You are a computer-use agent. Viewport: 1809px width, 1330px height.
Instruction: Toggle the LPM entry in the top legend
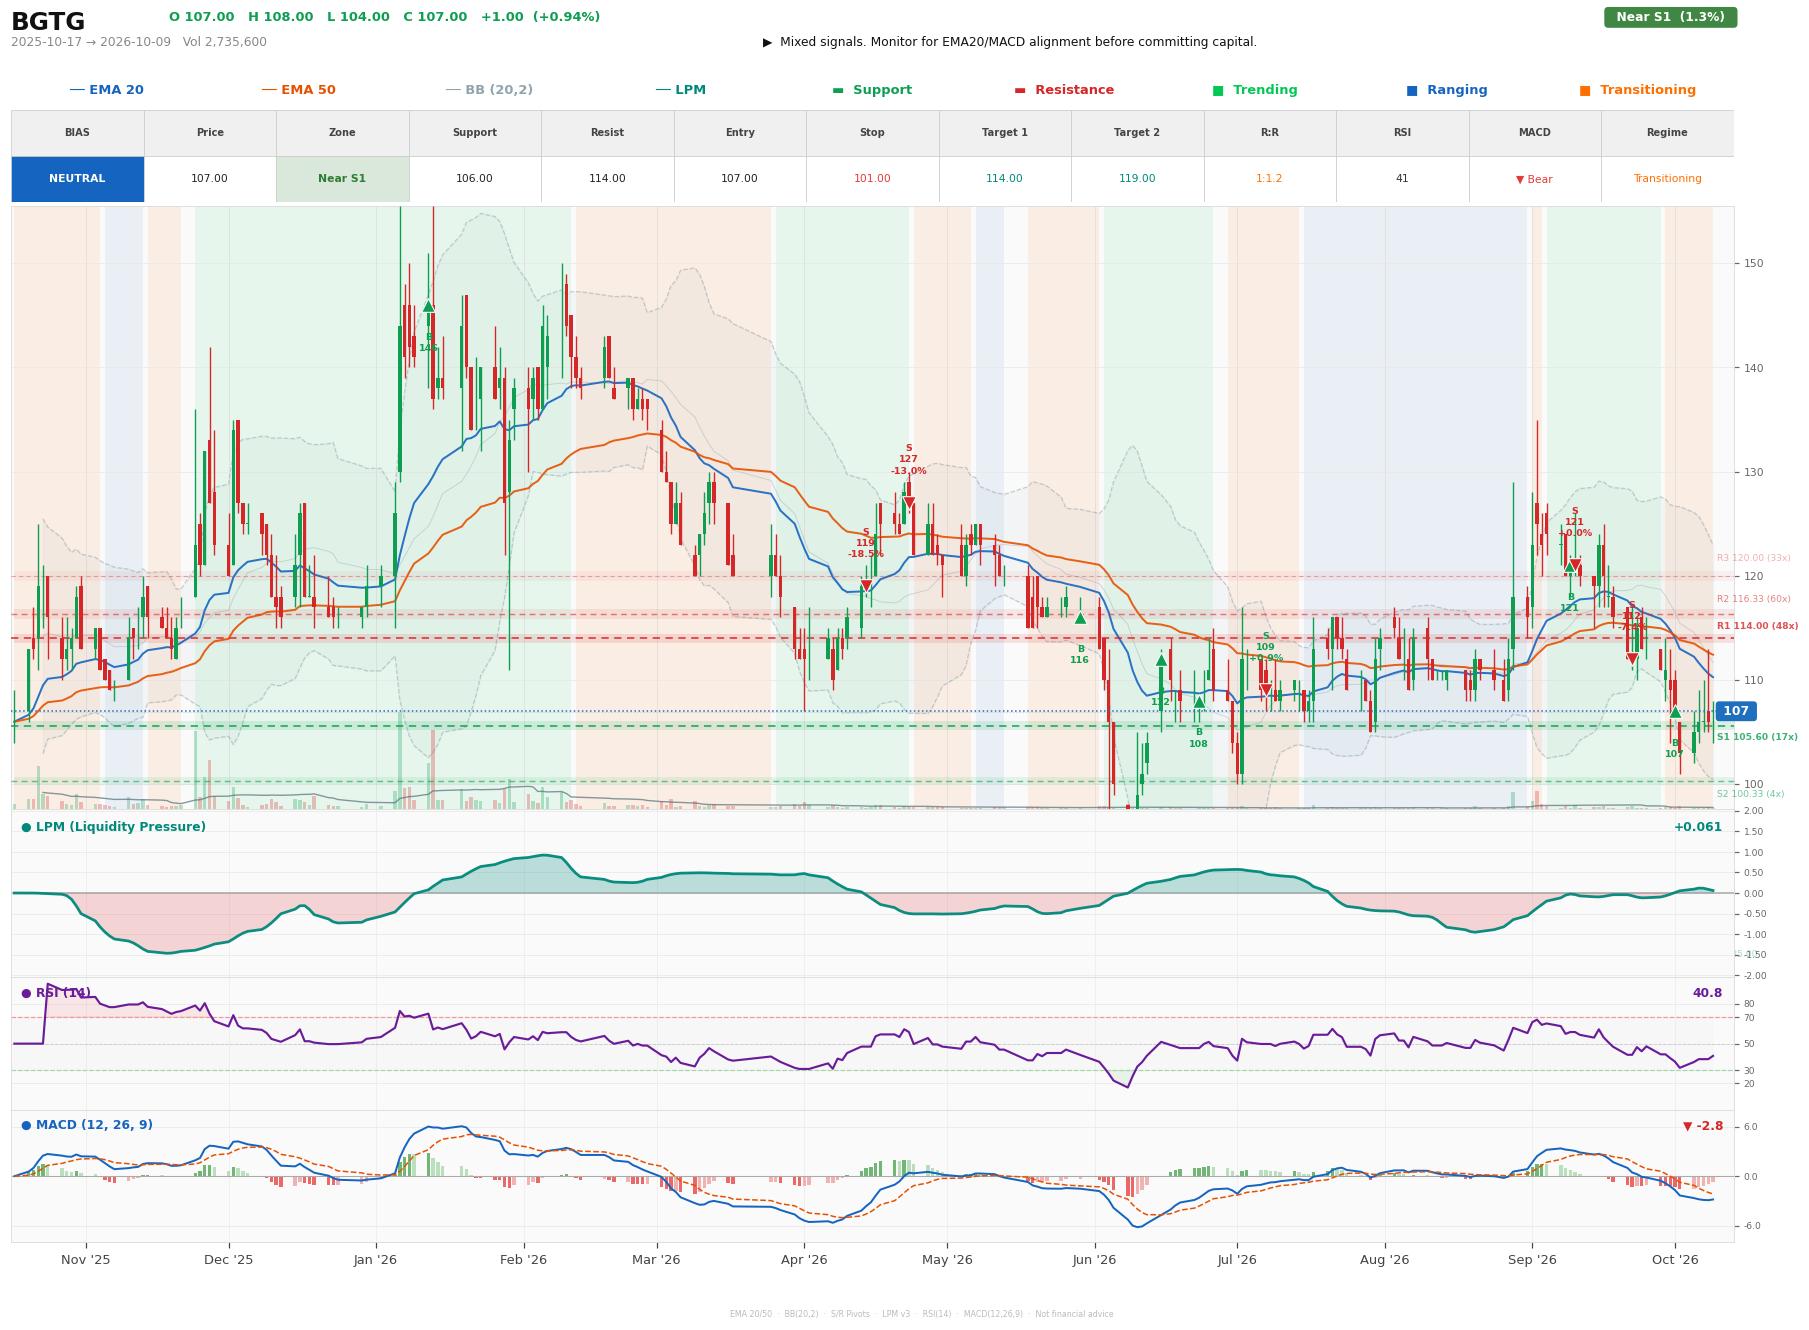click(x=681, y=90)
